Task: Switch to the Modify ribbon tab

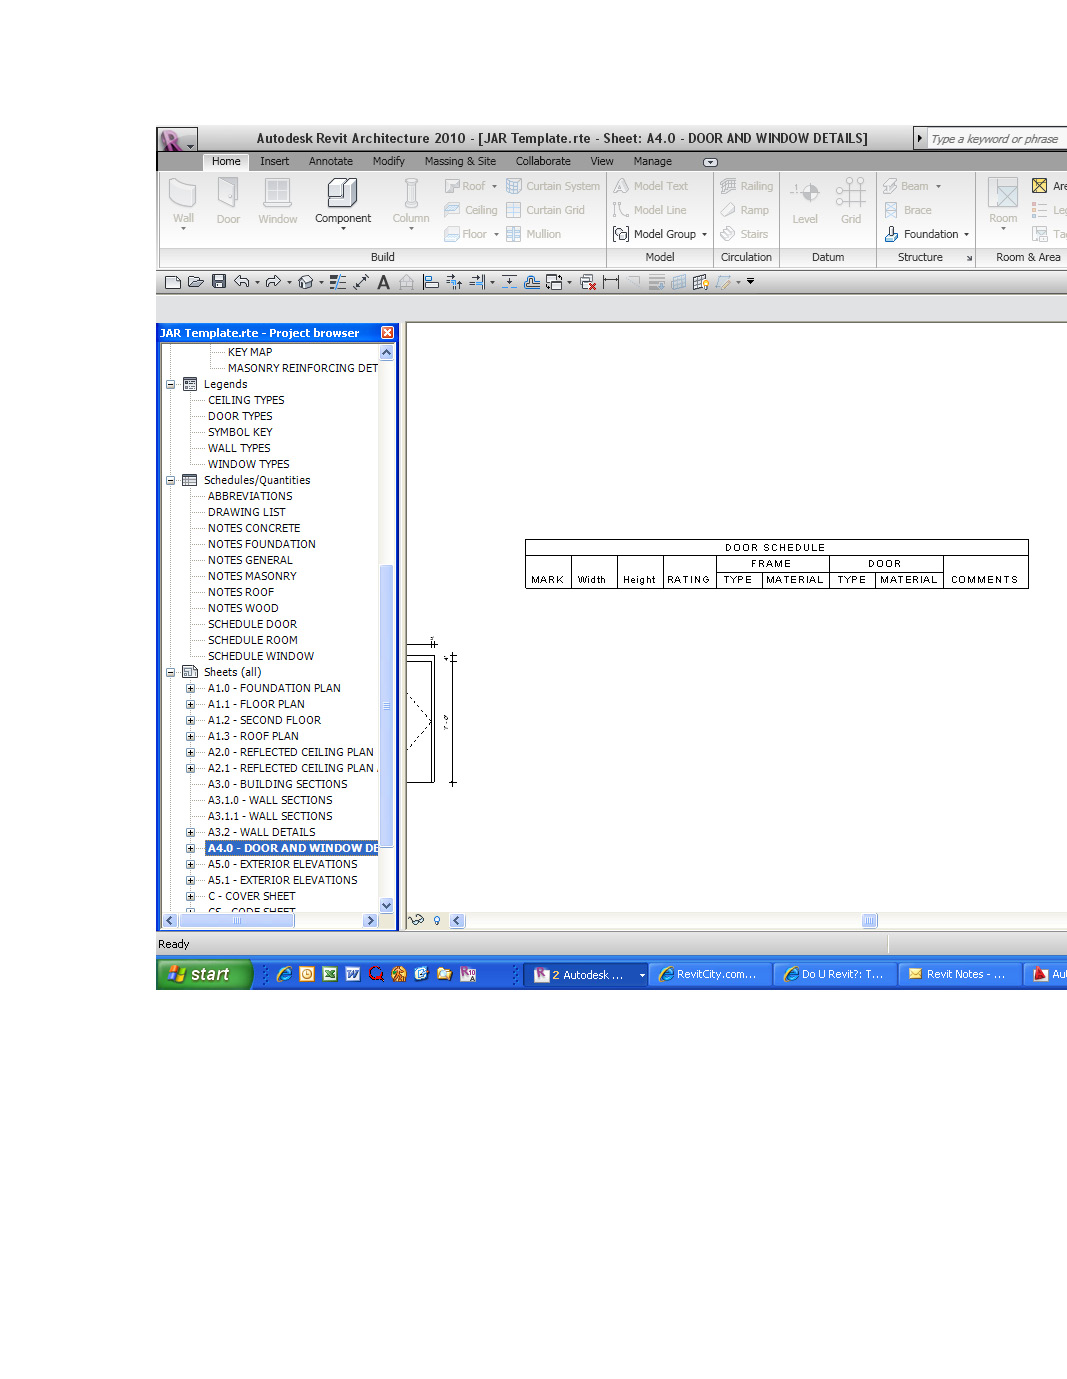Action: click(389, 161)
